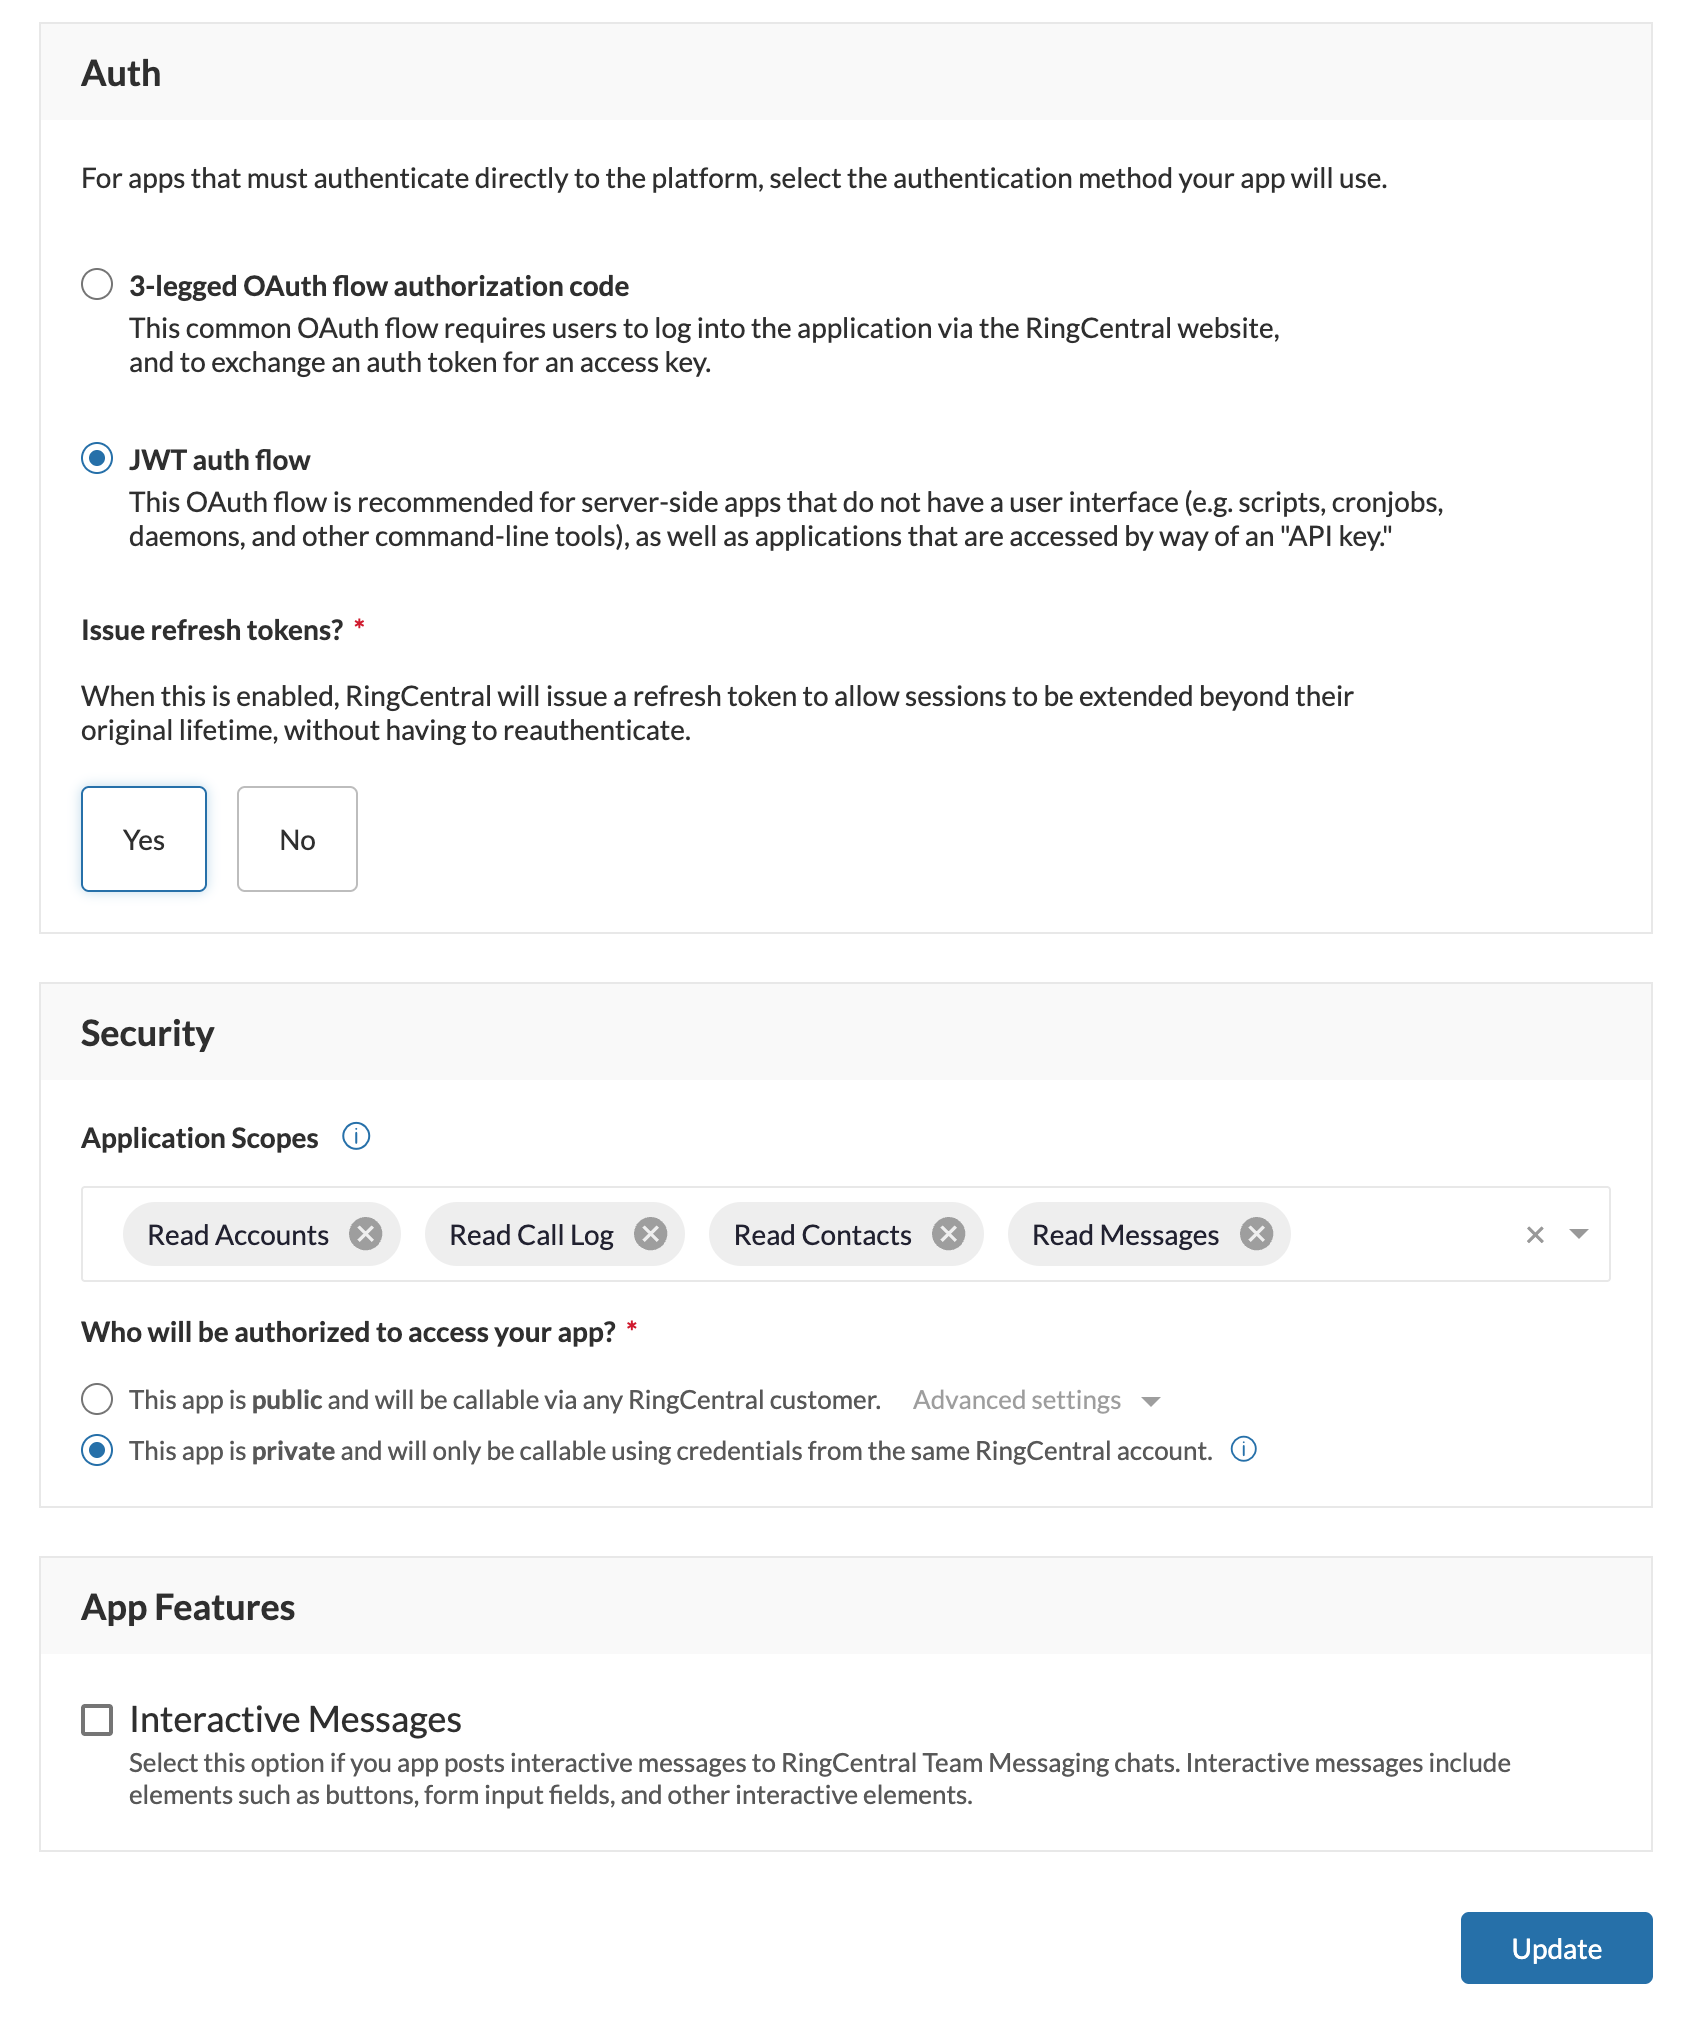Select the 3-legged OAuth flow option

97,284
